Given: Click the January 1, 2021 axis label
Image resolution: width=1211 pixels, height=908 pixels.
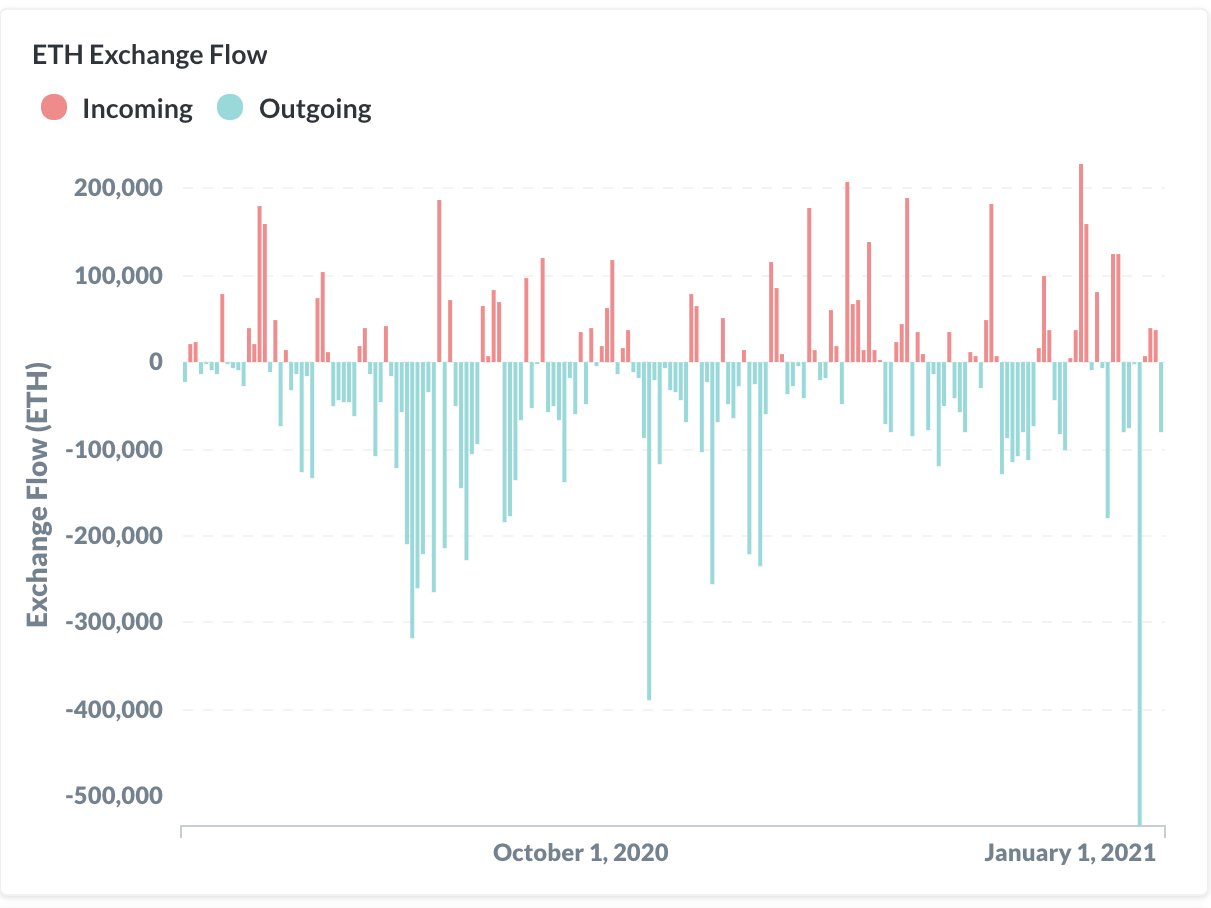Looking at the screenshot, I should [1070, 853].
